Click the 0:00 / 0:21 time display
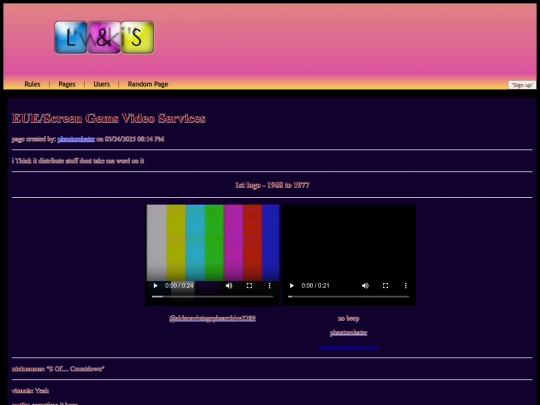Screen dimensions: 540x405 [315, 285]
